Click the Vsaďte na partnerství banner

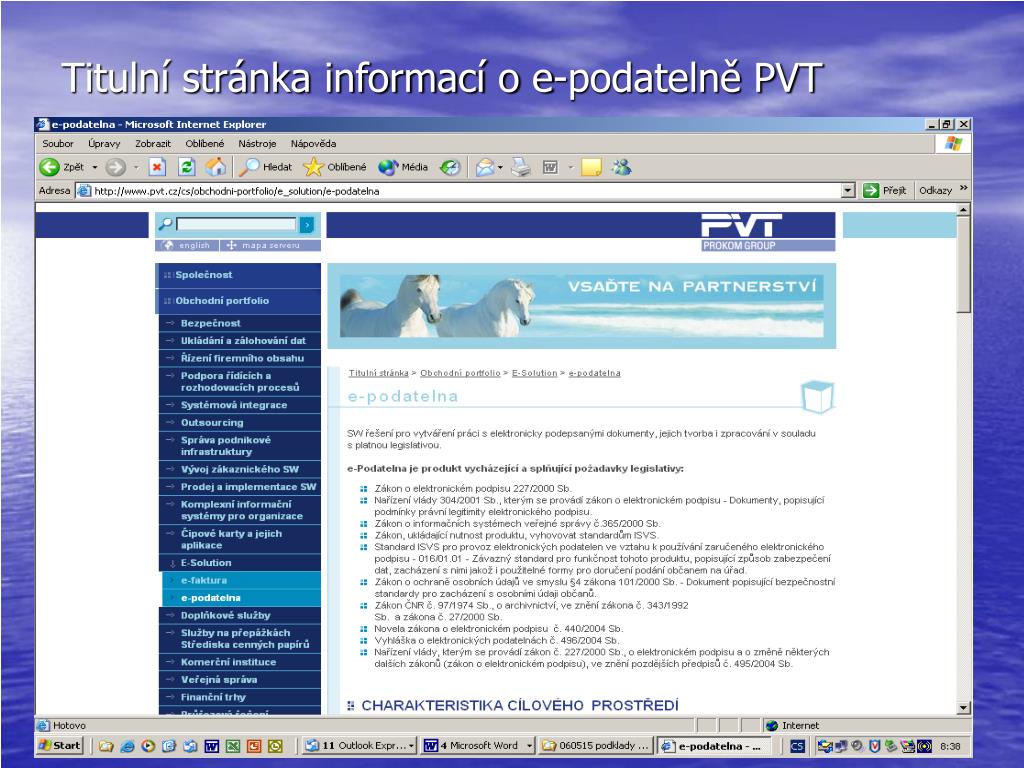(x=581, y=306)
